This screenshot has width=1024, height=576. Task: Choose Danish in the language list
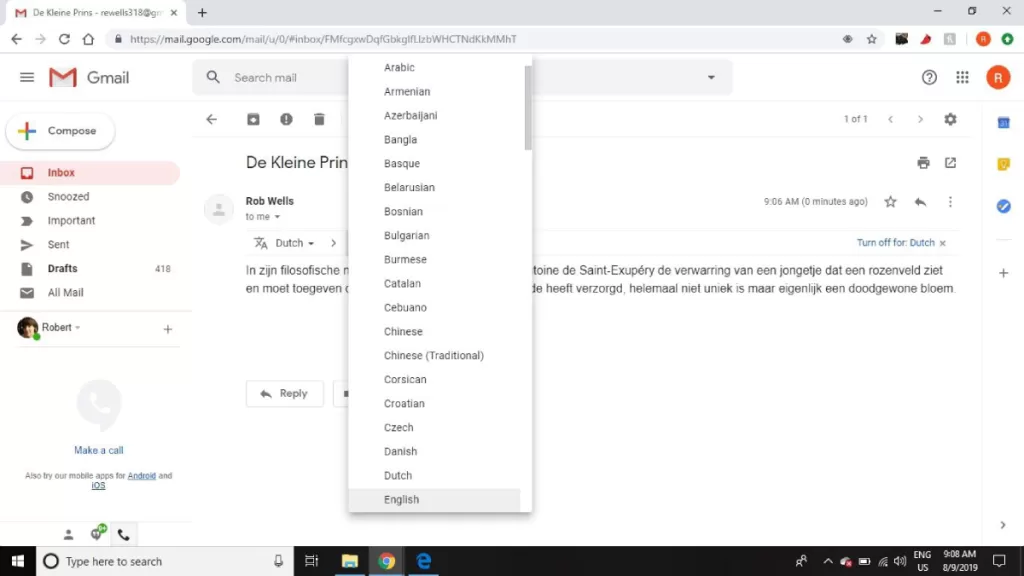(x=400, y=451)
